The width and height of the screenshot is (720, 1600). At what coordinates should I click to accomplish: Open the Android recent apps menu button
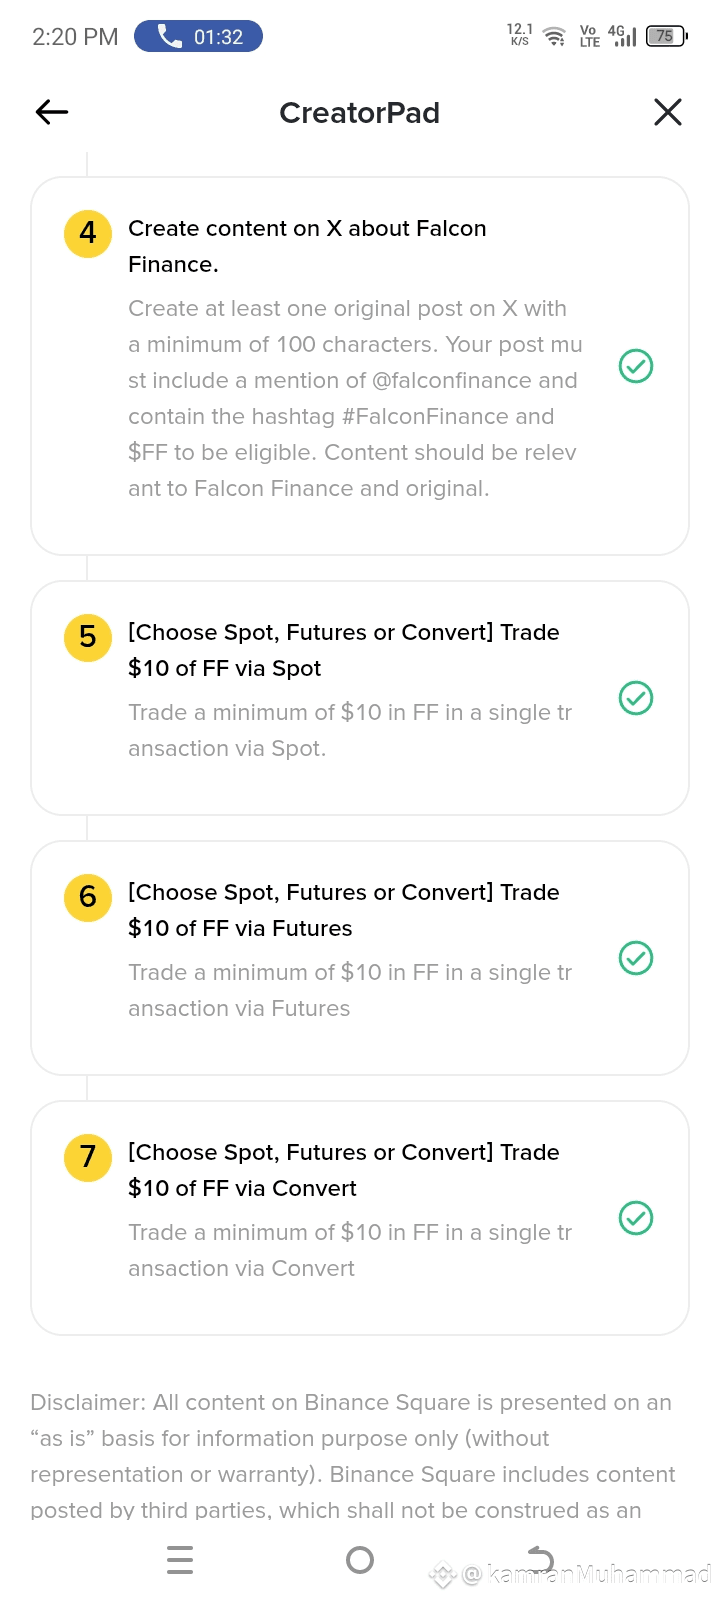pyautogui.click(x=180, y=1560)
